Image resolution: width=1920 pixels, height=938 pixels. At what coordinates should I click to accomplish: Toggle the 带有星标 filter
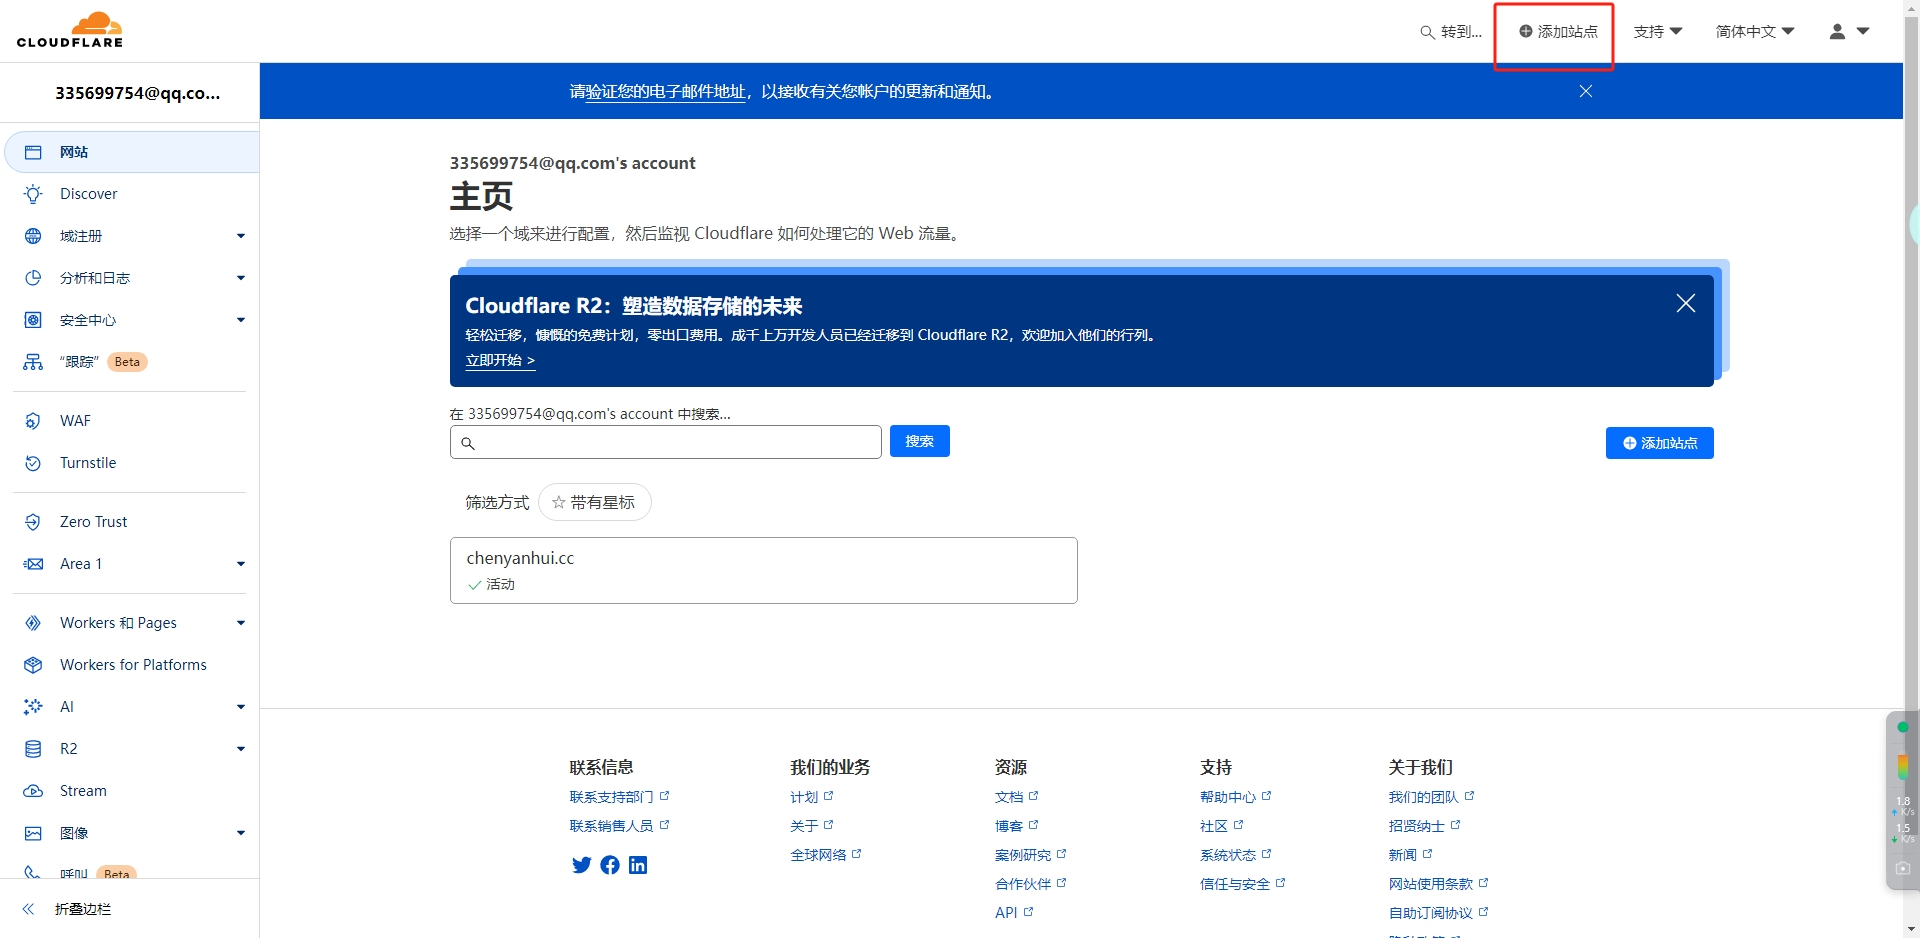tap(595, 502)
